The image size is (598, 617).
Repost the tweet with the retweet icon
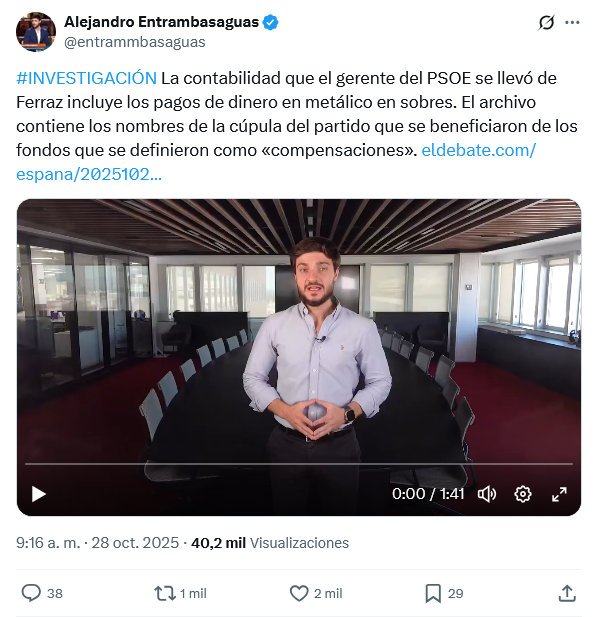[x=164, y=593]
